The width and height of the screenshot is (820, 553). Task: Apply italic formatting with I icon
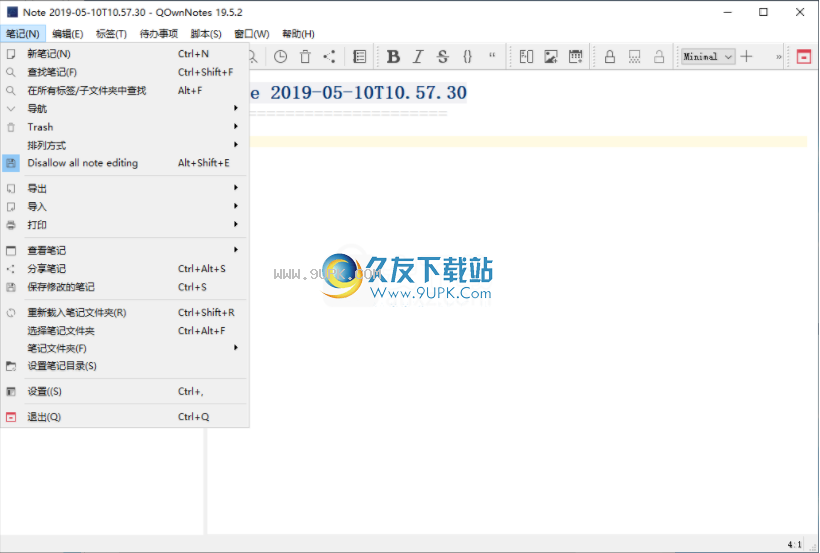(x=418, y=57)
